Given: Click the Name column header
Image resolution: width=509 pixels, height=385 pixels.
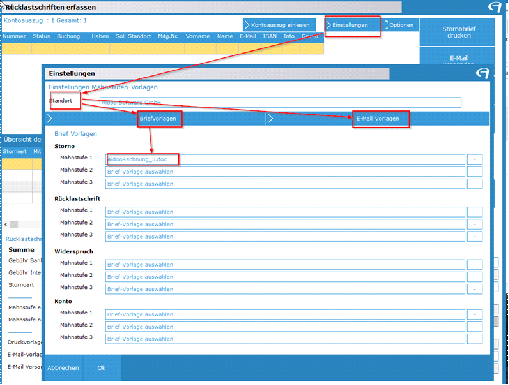Looking at the screenshot, I should click(x=225, y=36).
